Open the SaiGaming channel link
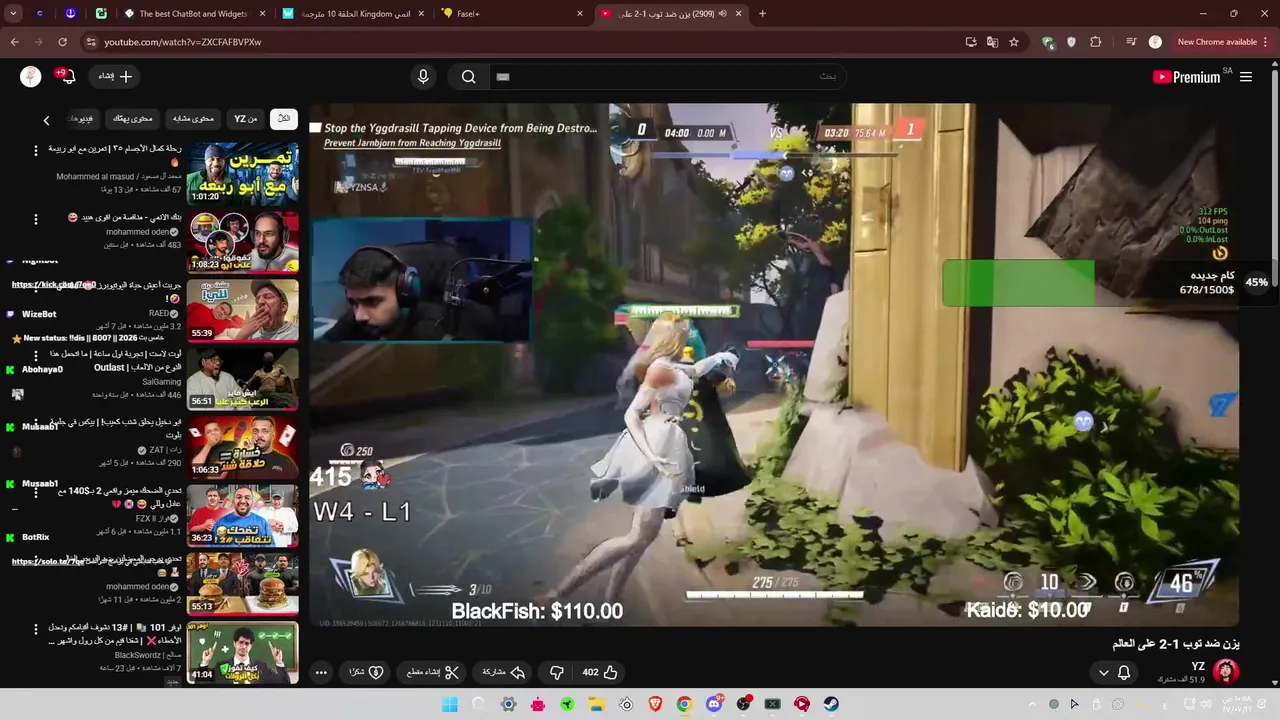1280x720 pixels. pos(162,382)
